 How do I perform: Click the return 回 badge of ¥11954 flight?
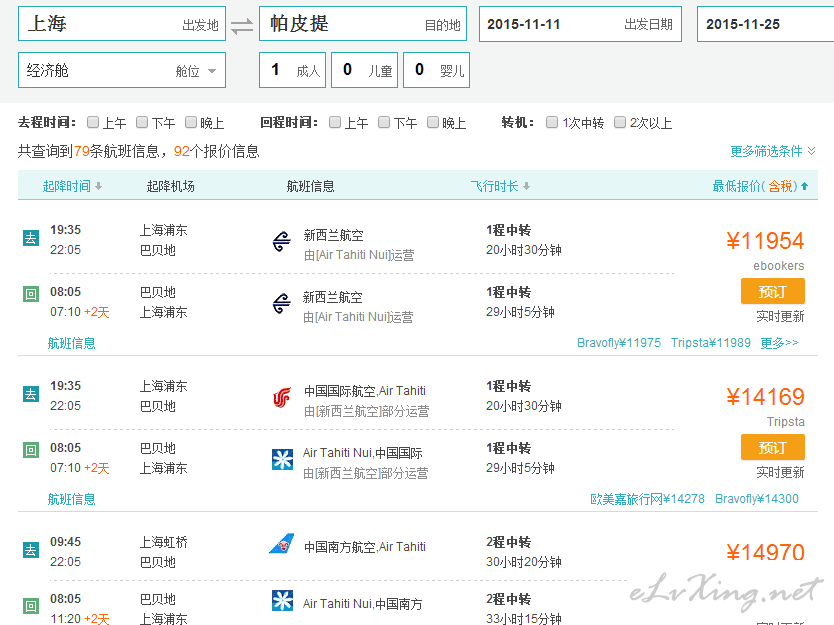(x=31, y=294)
